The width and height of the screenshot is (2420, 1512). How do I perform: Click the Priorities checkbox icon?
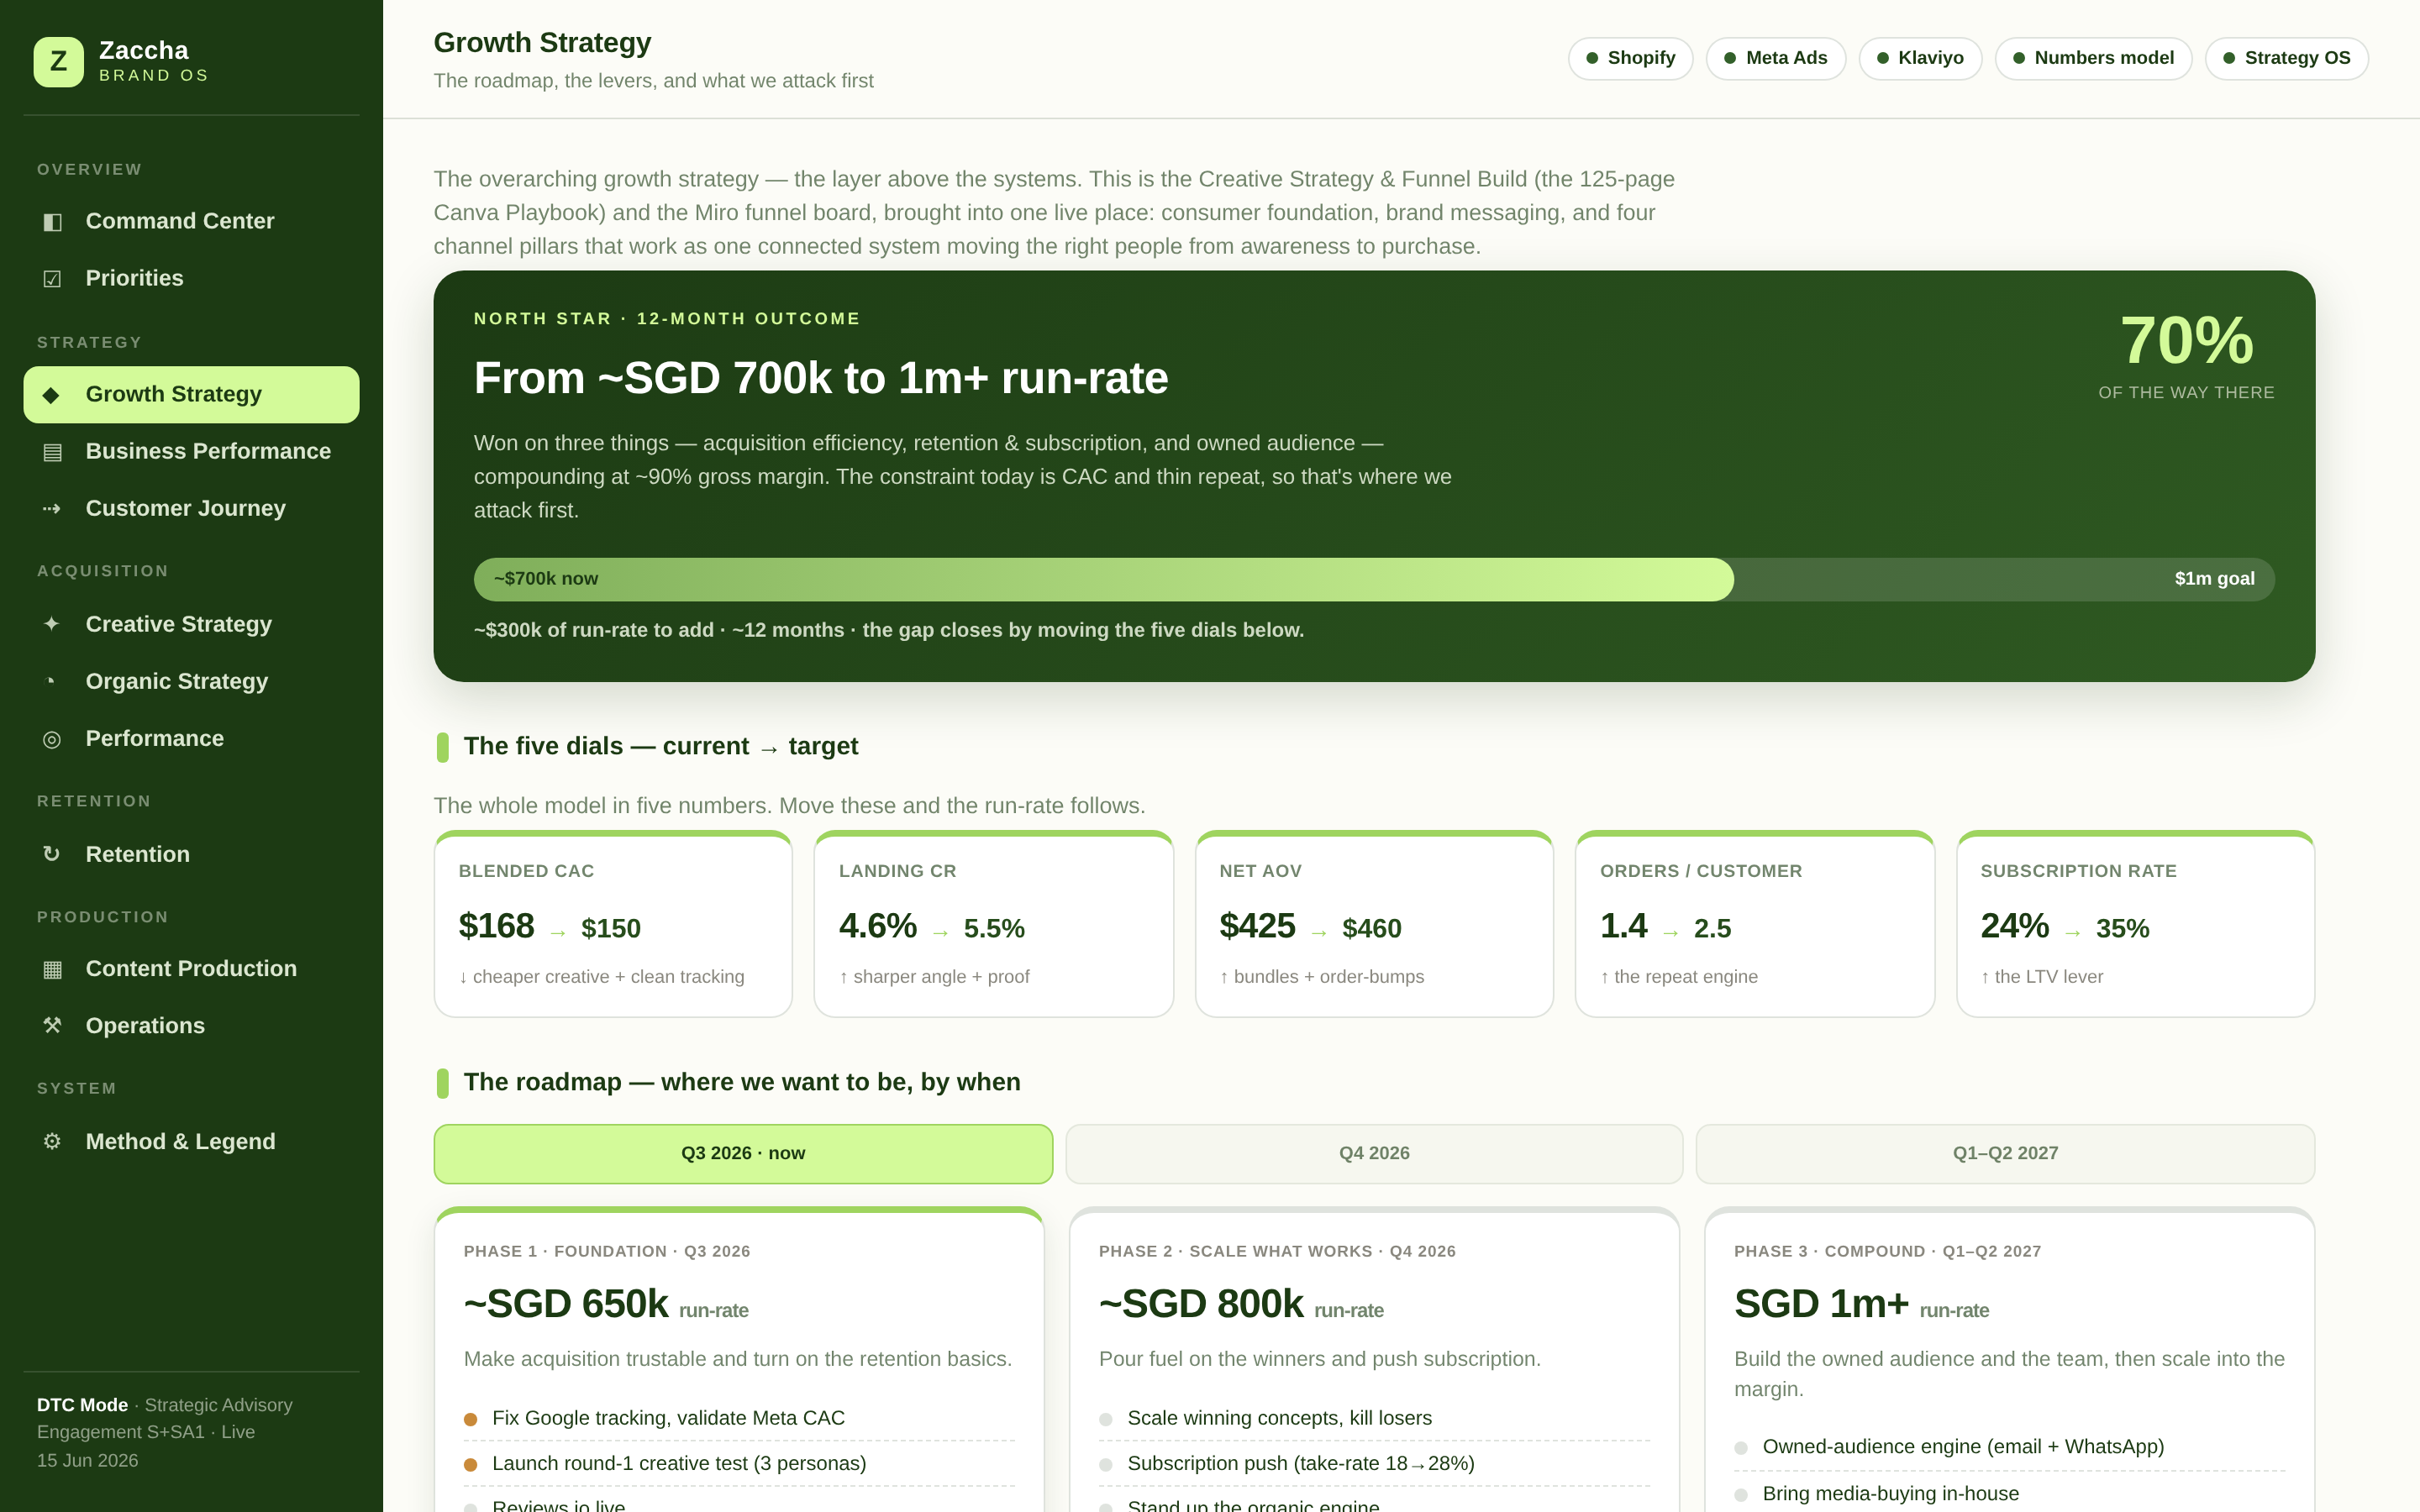[x=52, y=279]
